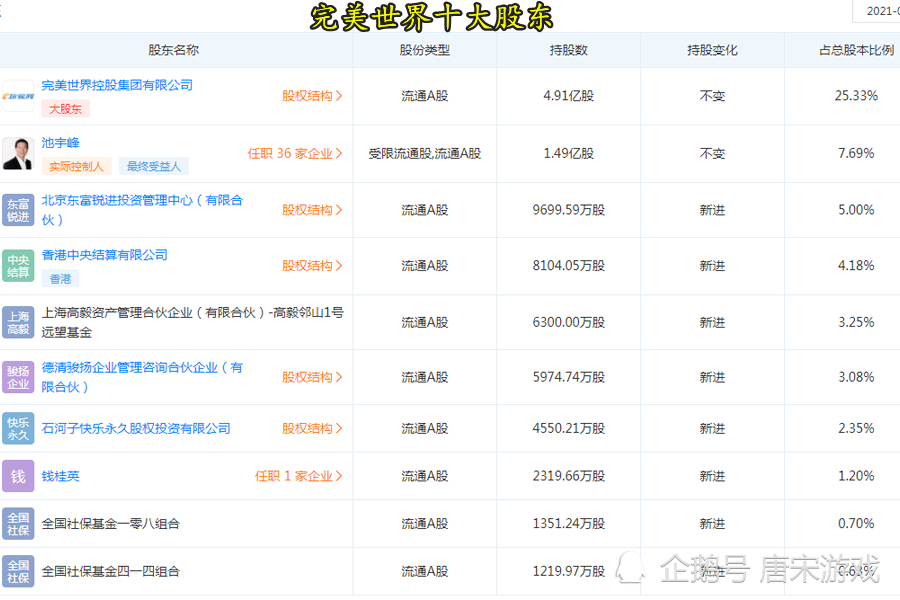Select the 1219.97万股 cell
This screenshot has height=600, width=900.
click(x=569, y=571)
